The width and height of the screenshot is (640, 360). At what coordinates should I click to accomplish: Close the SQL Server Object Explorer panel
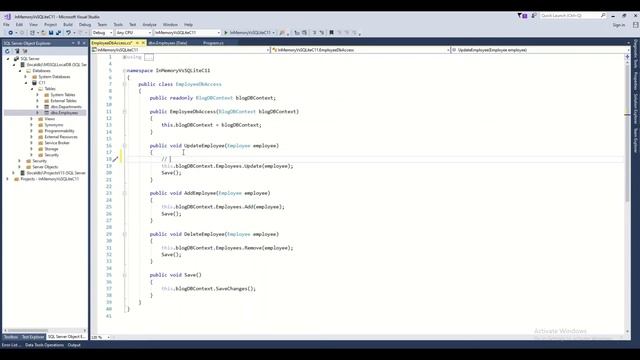click(x=84, y=43)
